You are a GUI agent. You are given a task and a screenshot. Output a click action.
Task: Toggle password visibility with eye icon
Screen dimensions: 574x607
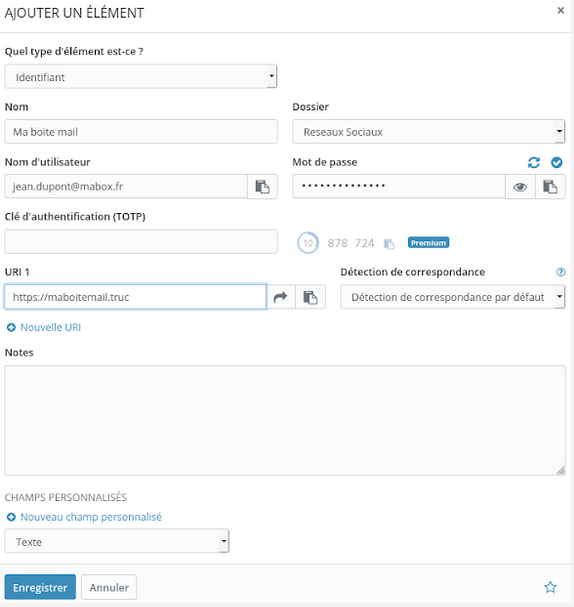(x=520, y=187)
